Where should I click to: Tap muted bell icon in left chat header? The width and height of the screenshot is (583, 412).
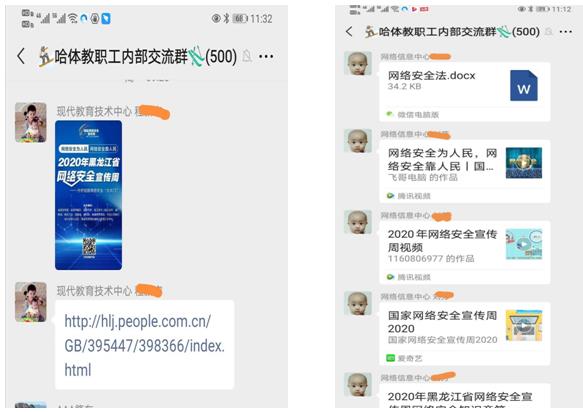247,57
